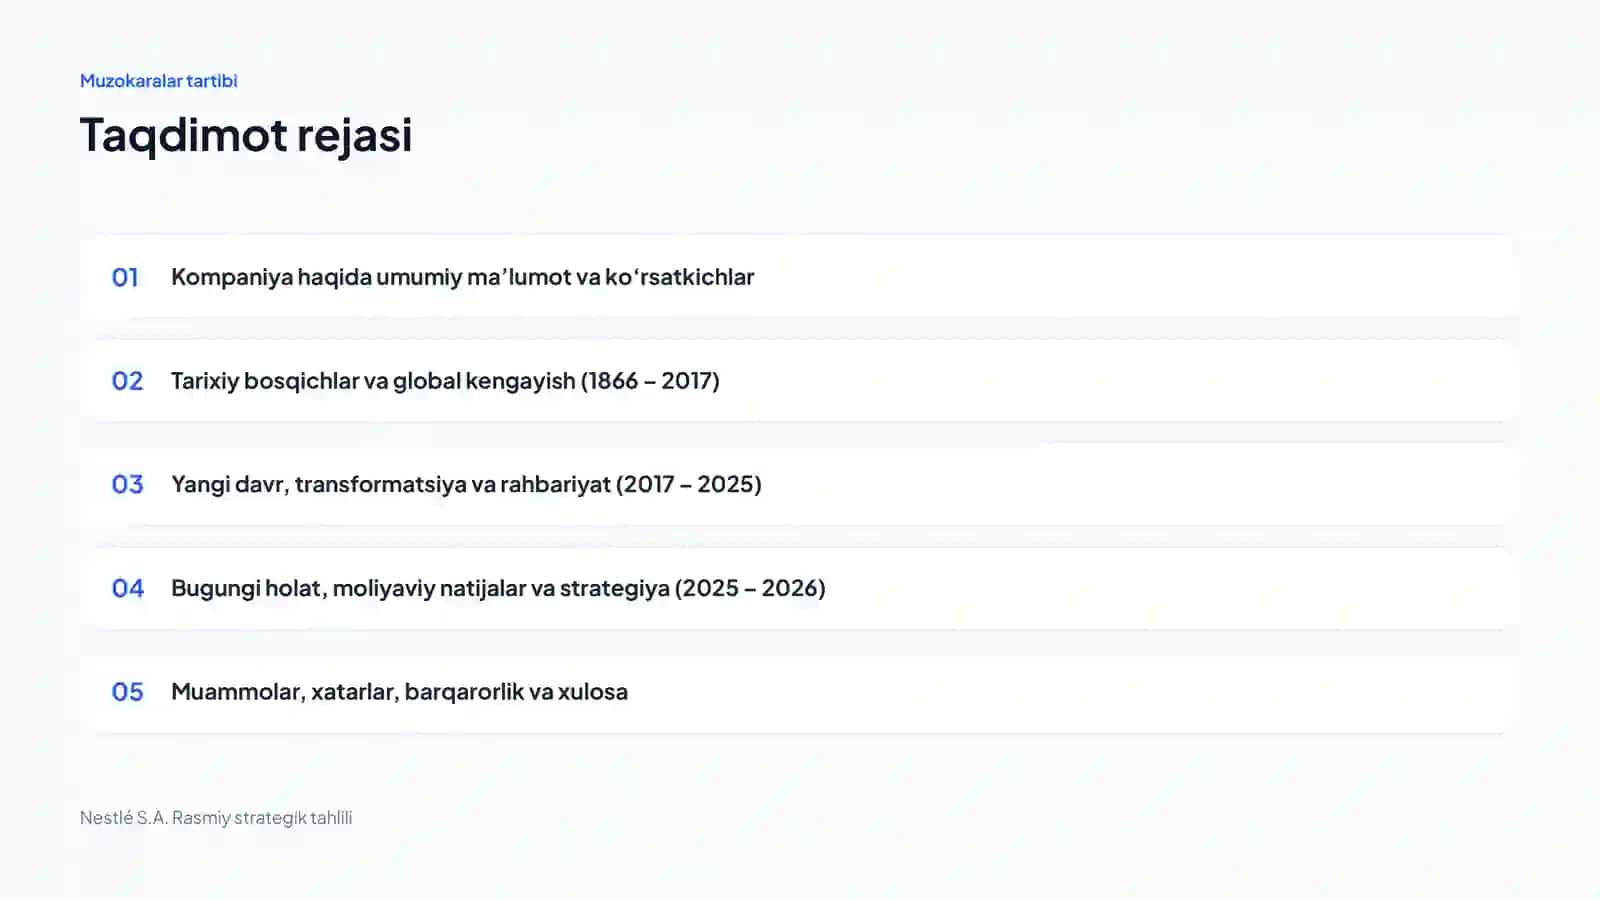1600x899 pixels.
Task: Click the (1866 – 2017) date range text
Action: [x=650, y=381]
